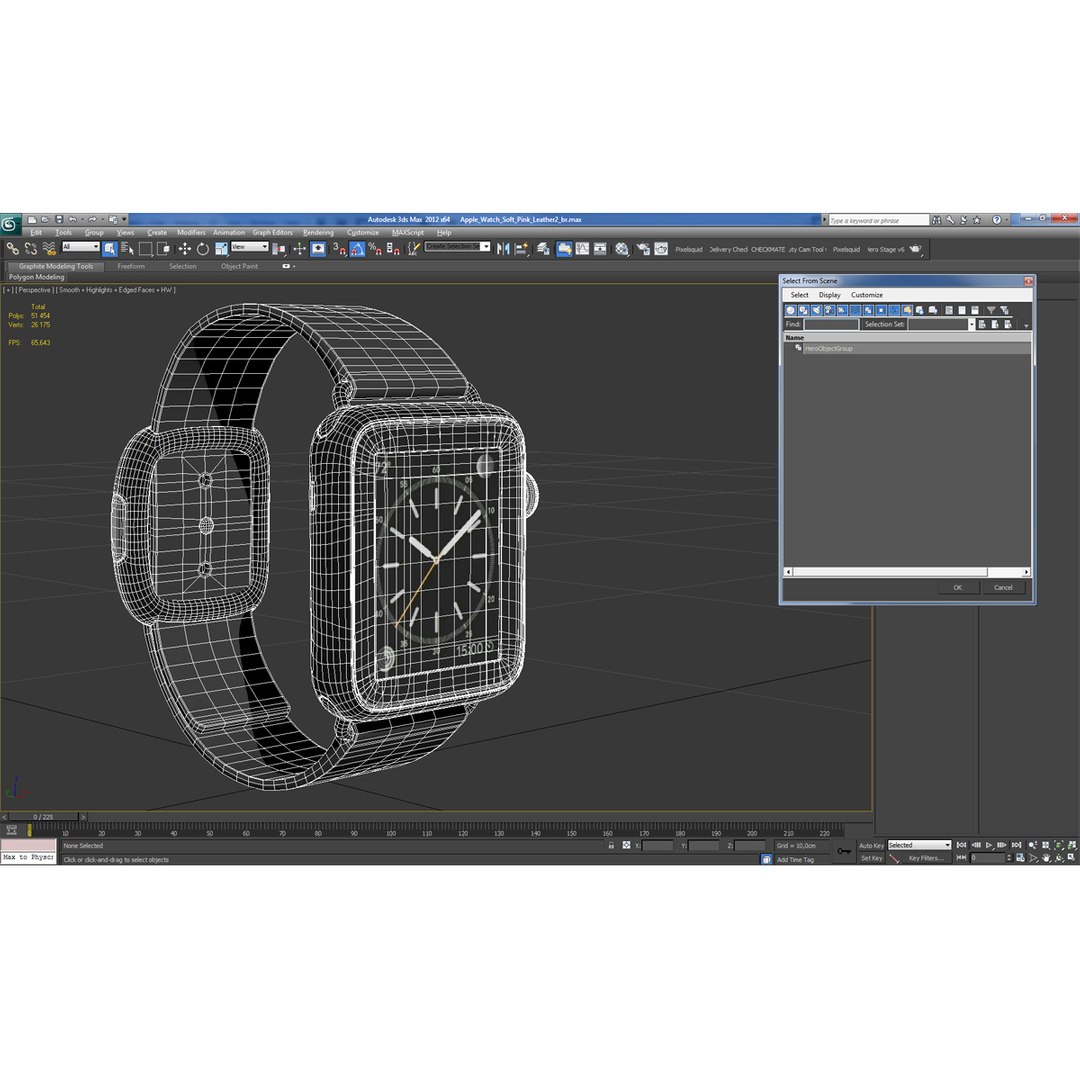Activate the Select and Rotate tool

202,249
